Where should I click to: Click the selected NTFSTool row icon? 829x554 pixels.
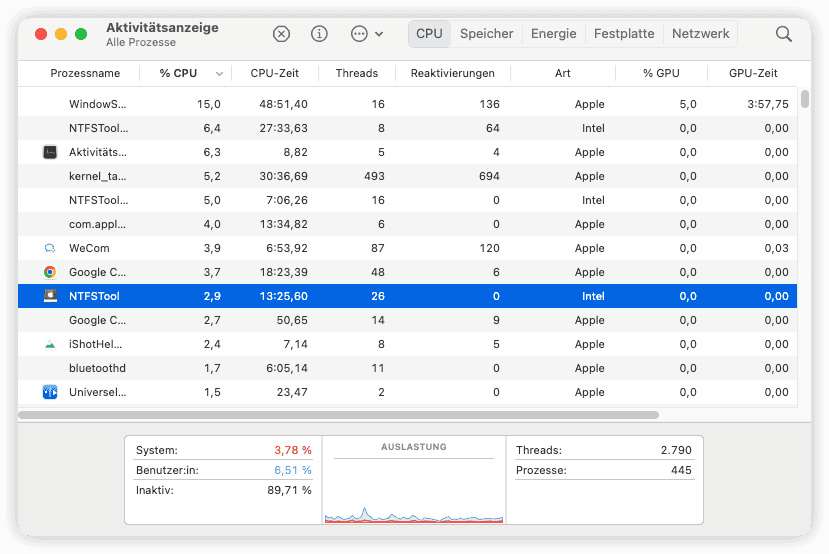[x=50, y=296]
